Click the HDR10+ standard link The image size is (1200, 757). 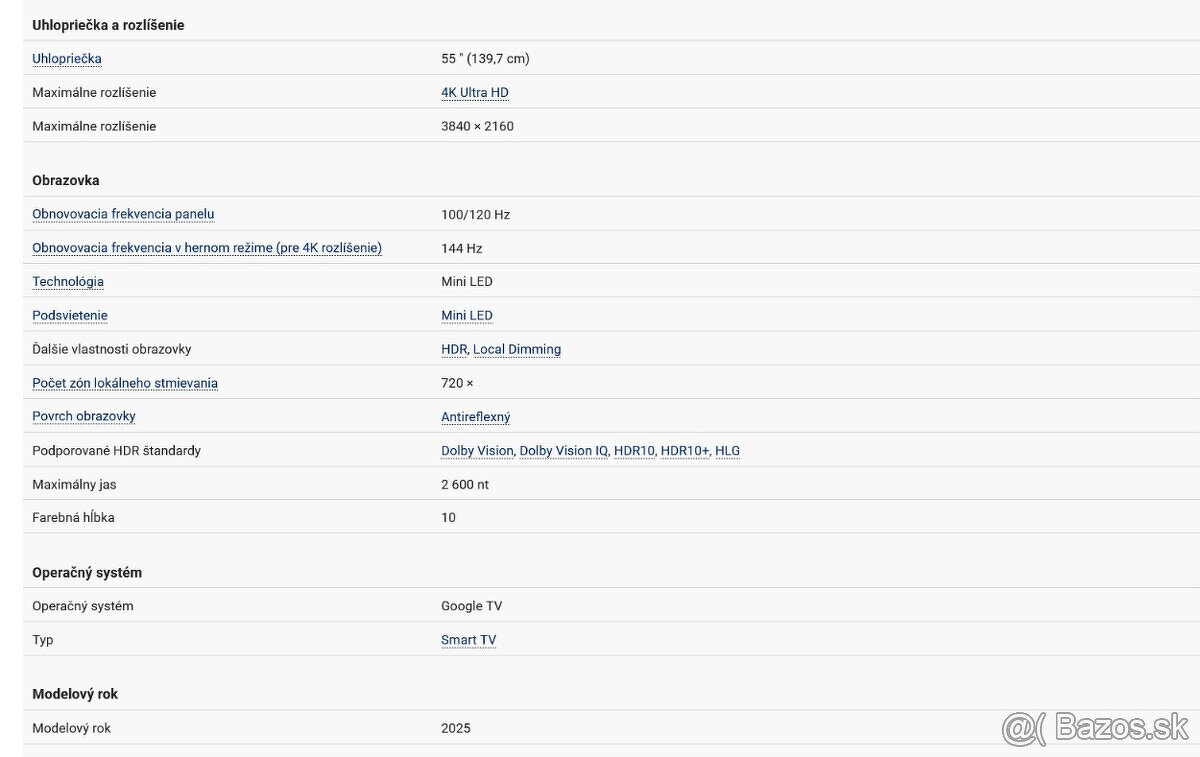[x=685, y=451]
